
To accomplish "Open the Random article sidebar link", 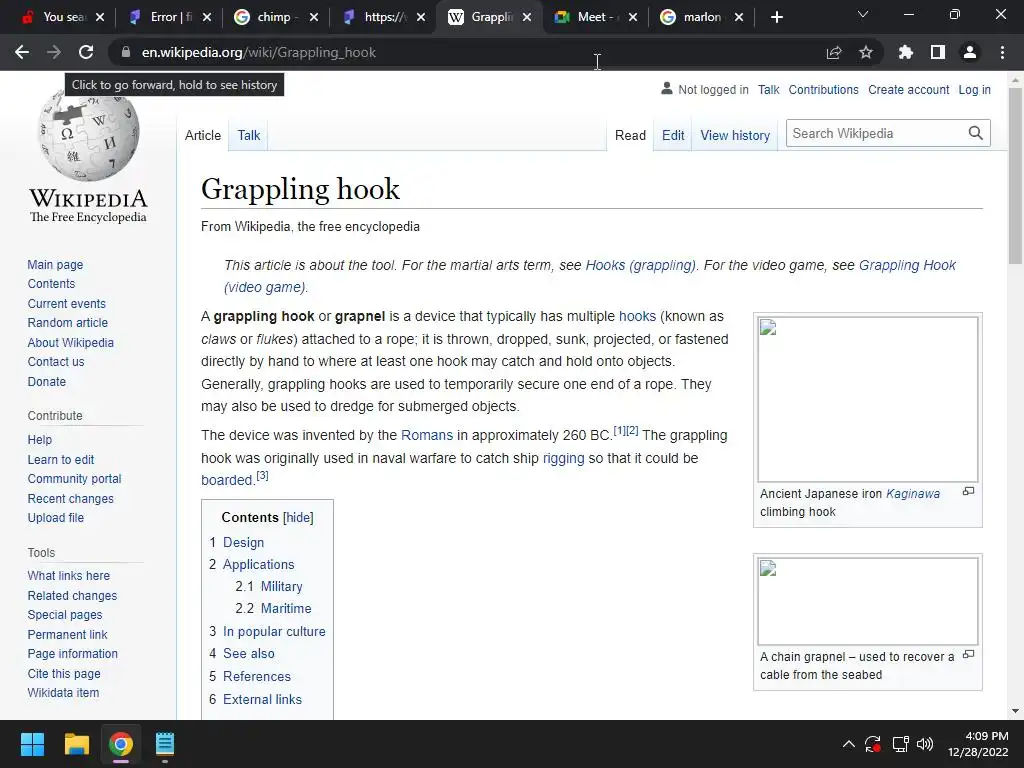I will point(68,323).
